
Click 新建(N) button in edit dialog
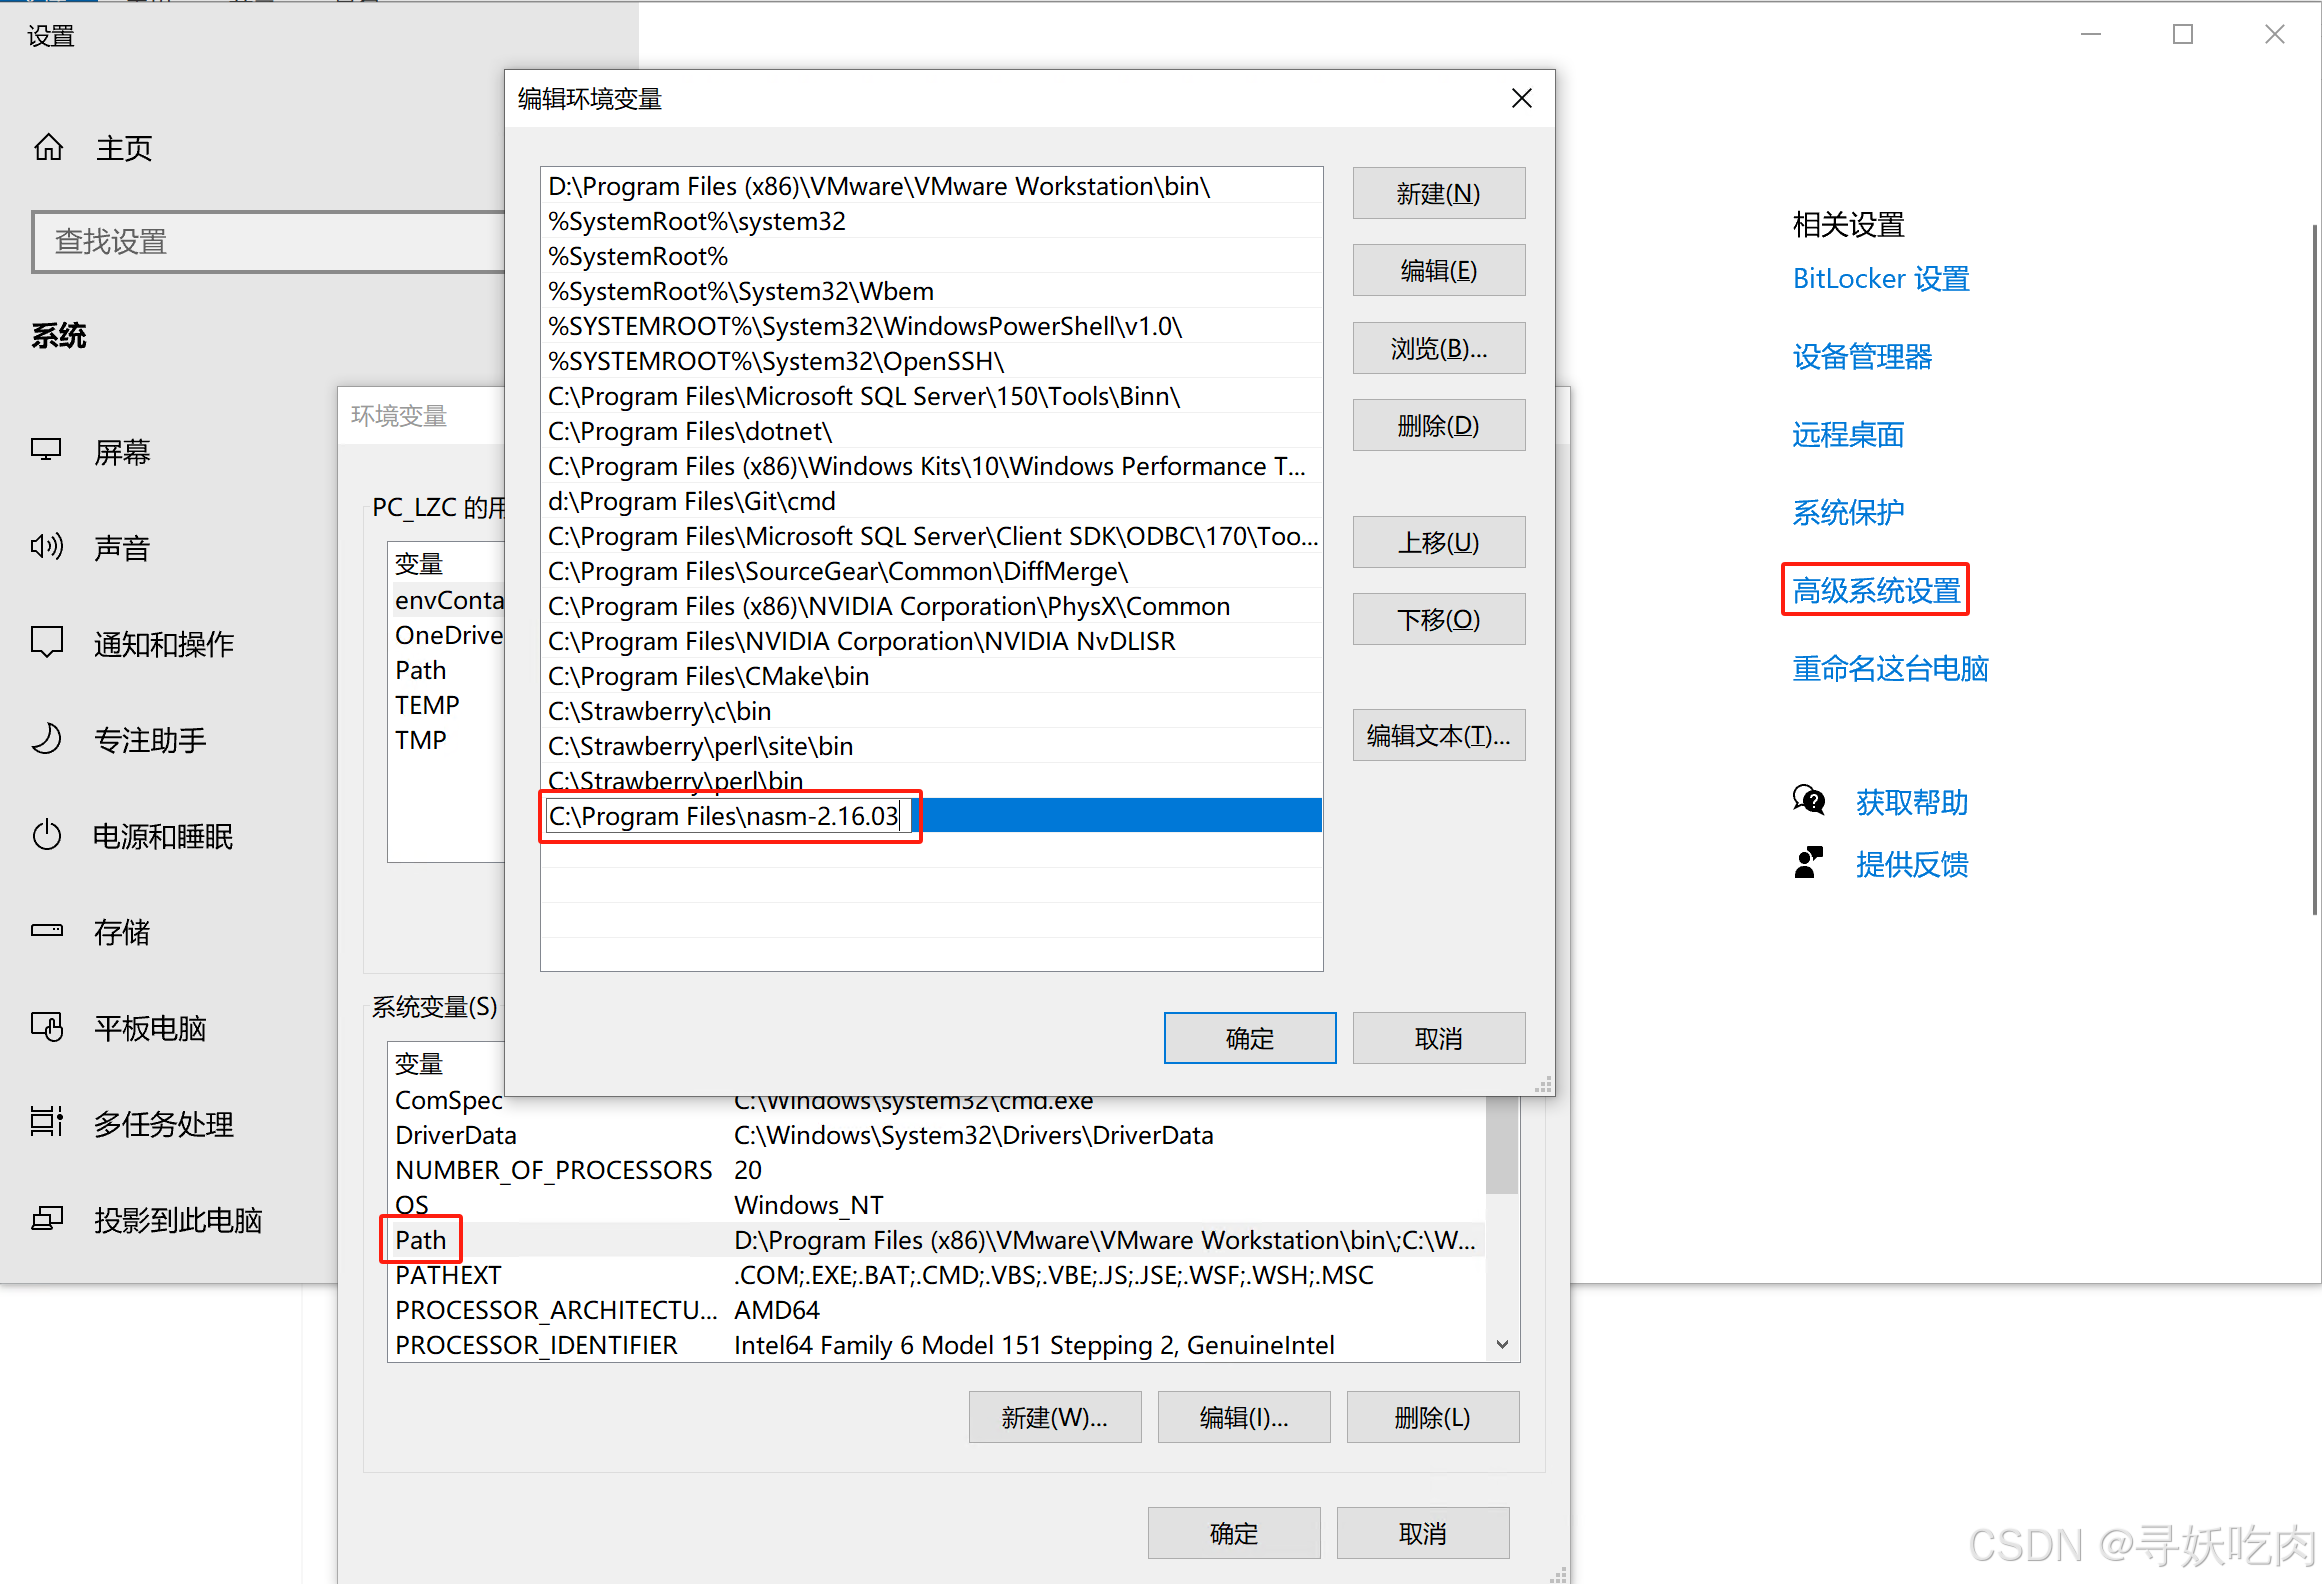point(1439,193)
